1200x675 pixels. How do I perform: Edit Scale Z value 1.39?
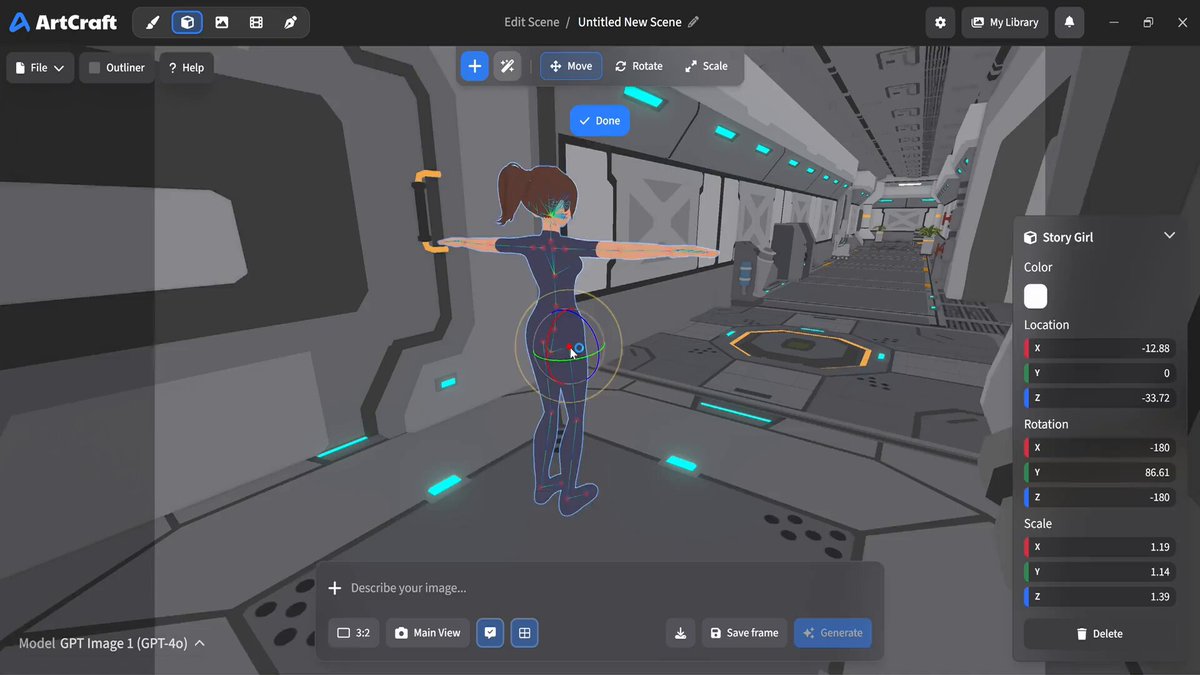click(x=1100, y=597)
